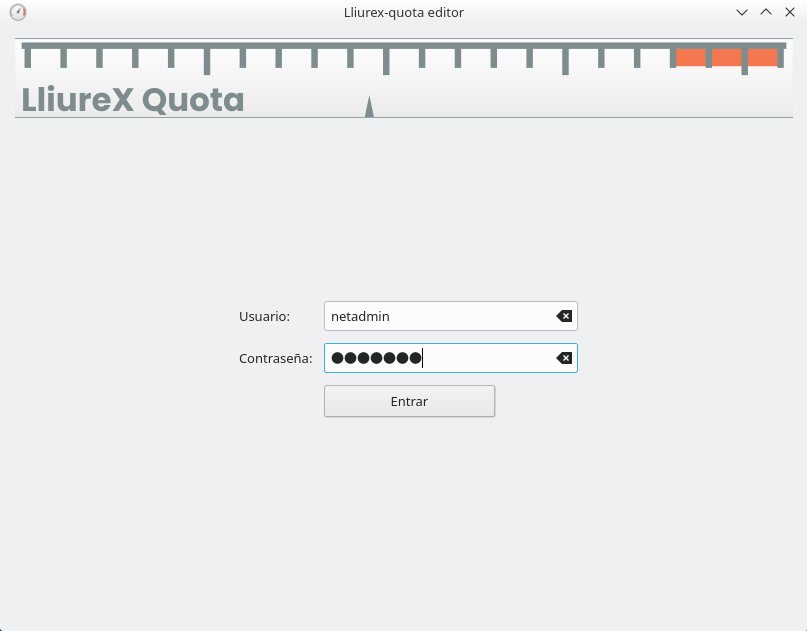Maximize the Lliurex-quota editor window

(x=766, y=12)
